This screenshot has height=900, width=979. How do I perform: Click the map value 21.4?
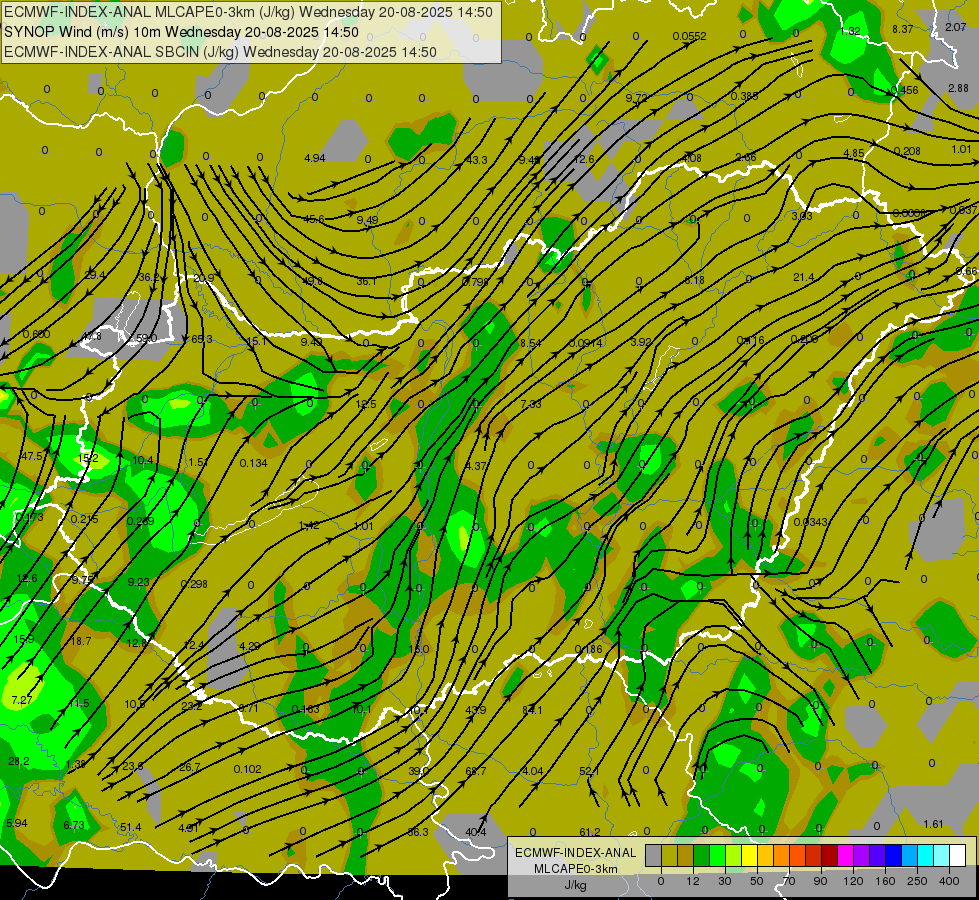pyautogui.click(x=804, y=277)
